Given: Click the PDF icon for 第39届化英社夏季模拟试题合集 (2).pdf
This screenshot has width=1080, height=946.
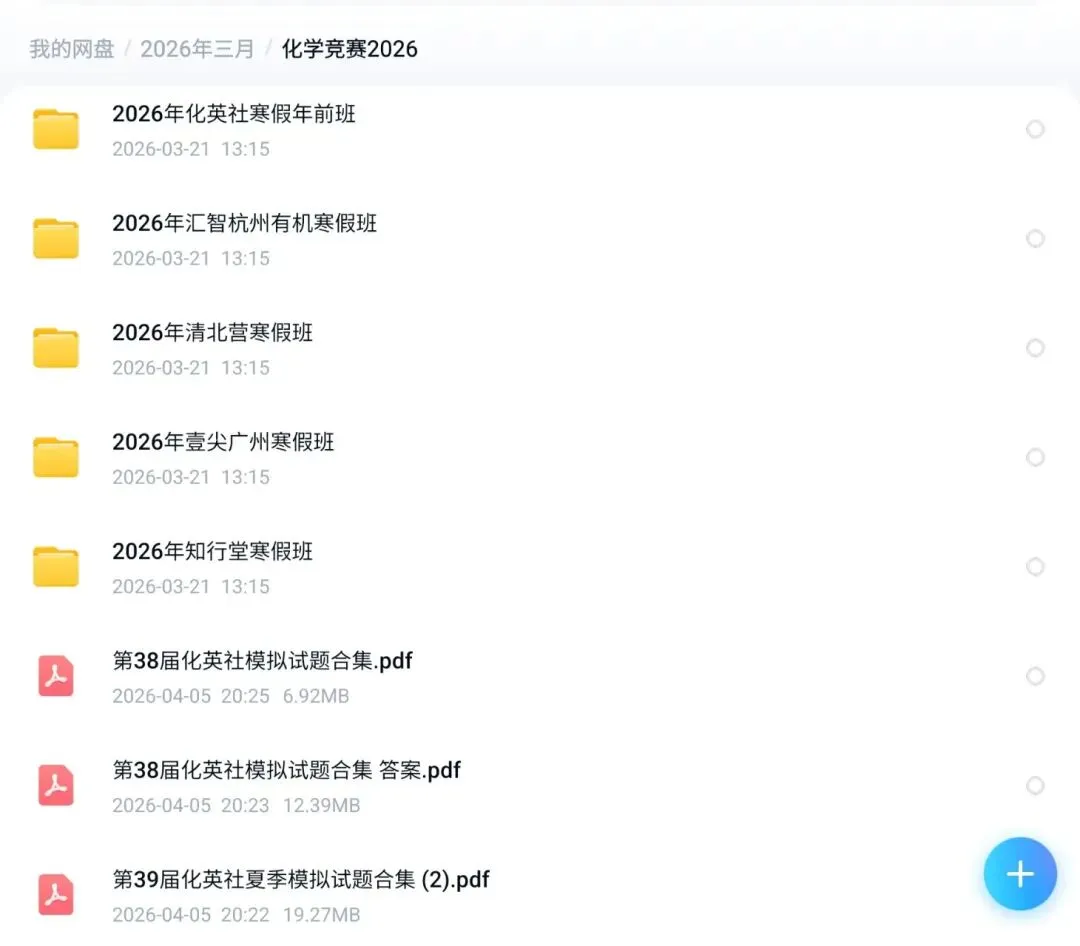Looking at the screenshot, I should (x=56, y=896).
